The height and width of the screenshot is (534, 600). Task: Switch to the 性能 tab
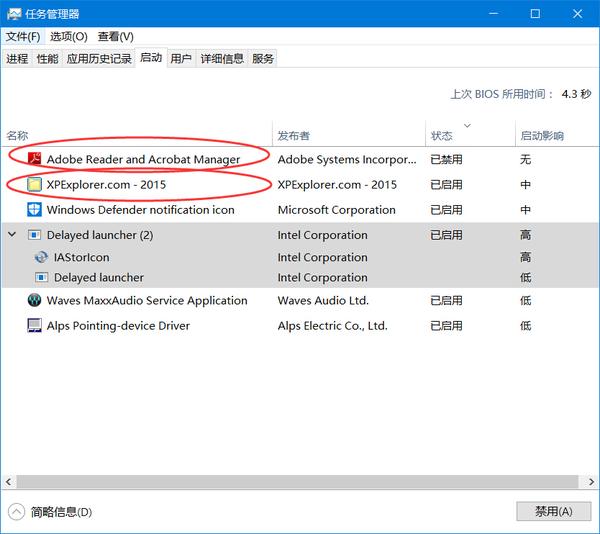[47, 59]
